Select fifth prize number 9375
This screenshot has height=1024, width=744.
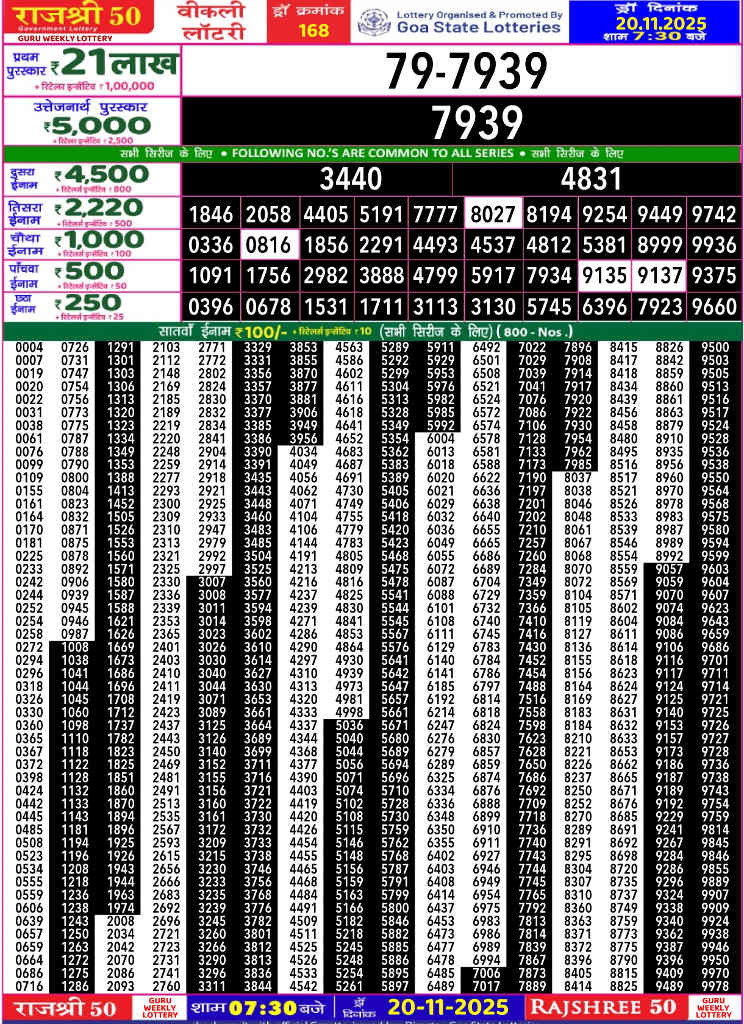[714, 276]
